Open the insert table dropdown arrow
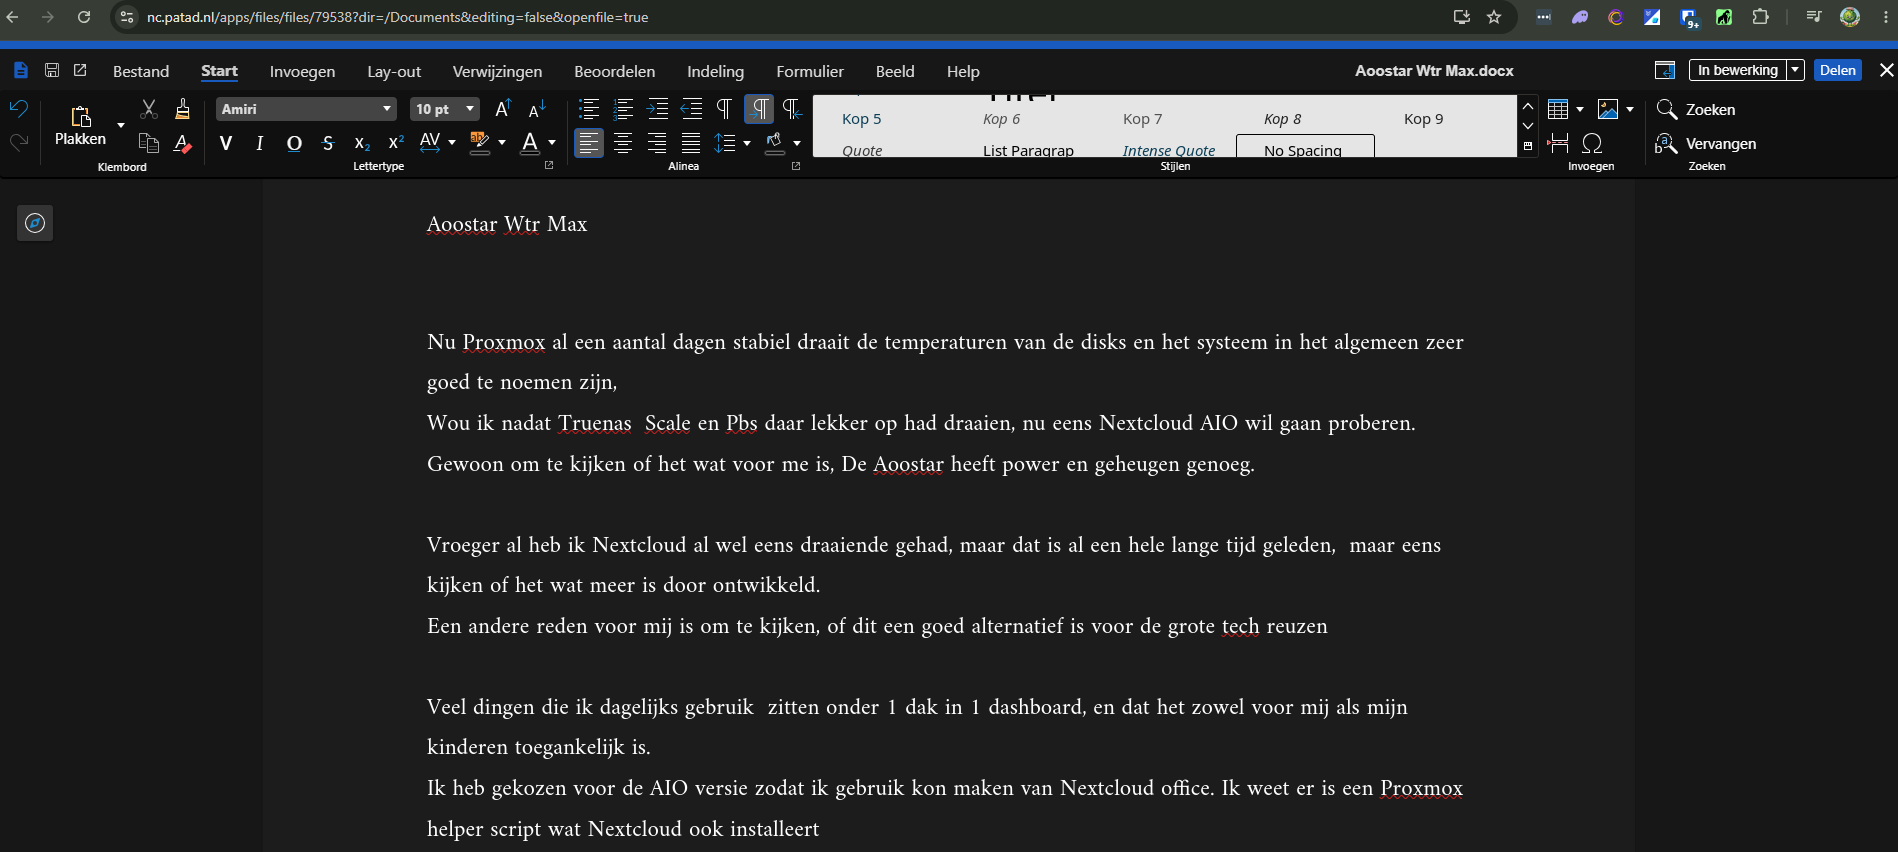The width and height of the screenshot is (1898, 852). [x=1580, y=109]
